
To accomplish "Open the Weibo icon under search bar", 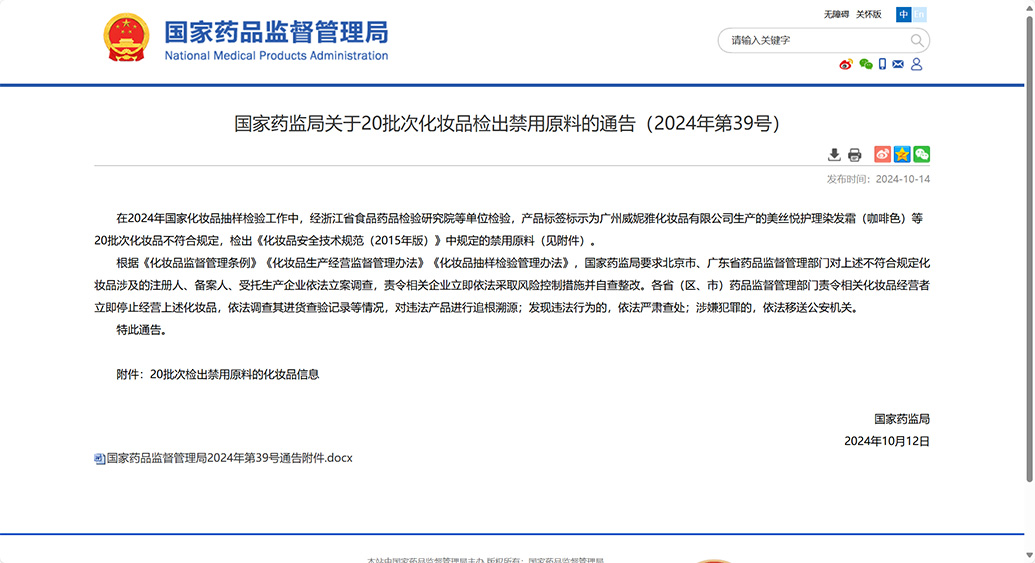I will point(846,64).
